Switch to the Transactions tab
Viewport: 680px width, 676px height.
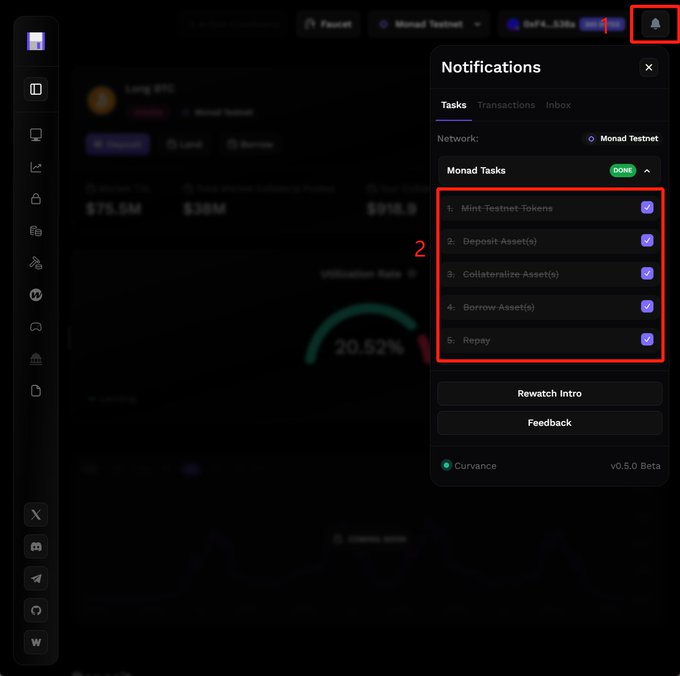point(506,105)
